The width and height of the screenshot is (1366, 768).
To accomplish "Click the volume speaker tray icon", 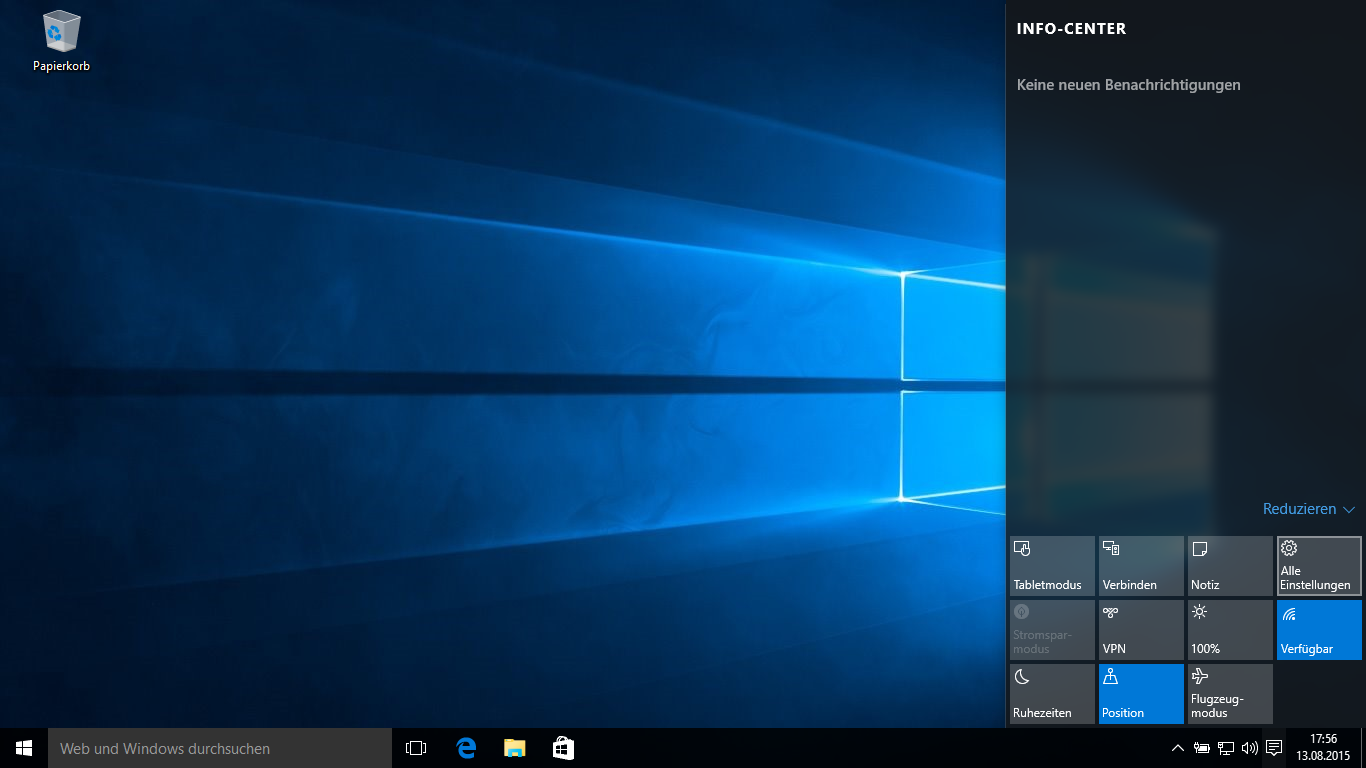I will 1249,748.
